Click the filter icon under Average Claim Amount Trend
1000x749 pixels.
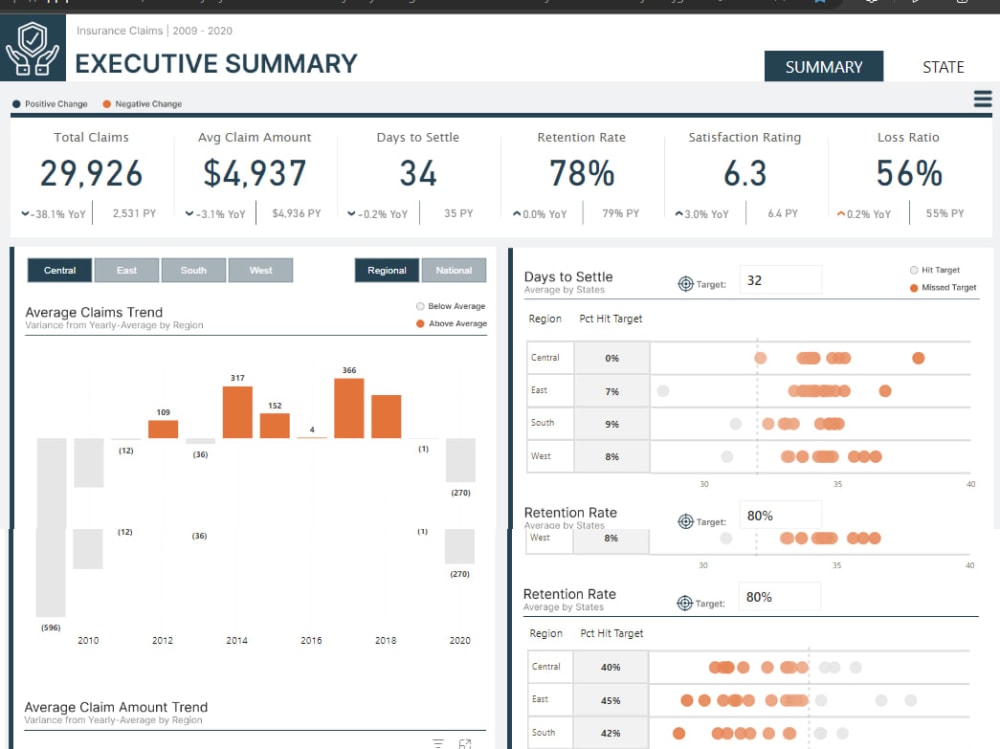point(438,743)
